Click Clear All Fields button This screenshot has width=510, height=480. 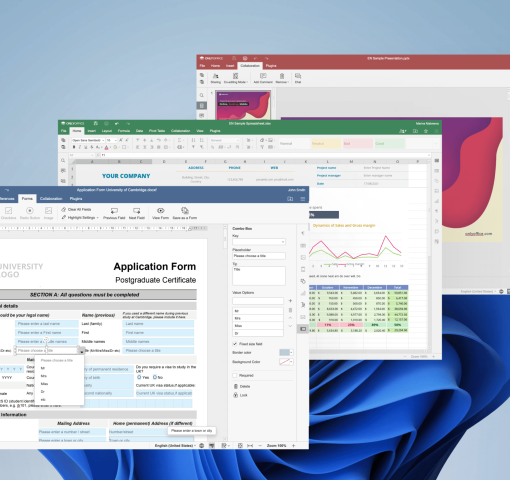coord(76,209)
